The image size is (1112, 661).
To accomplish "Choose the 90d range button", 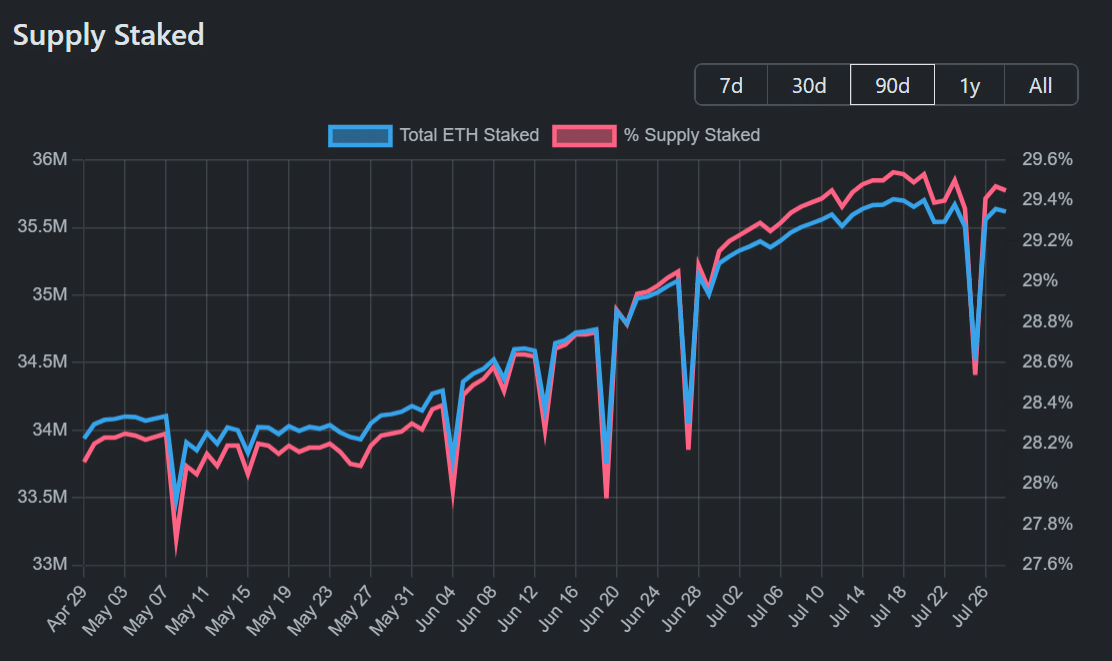I will (892, 85).
